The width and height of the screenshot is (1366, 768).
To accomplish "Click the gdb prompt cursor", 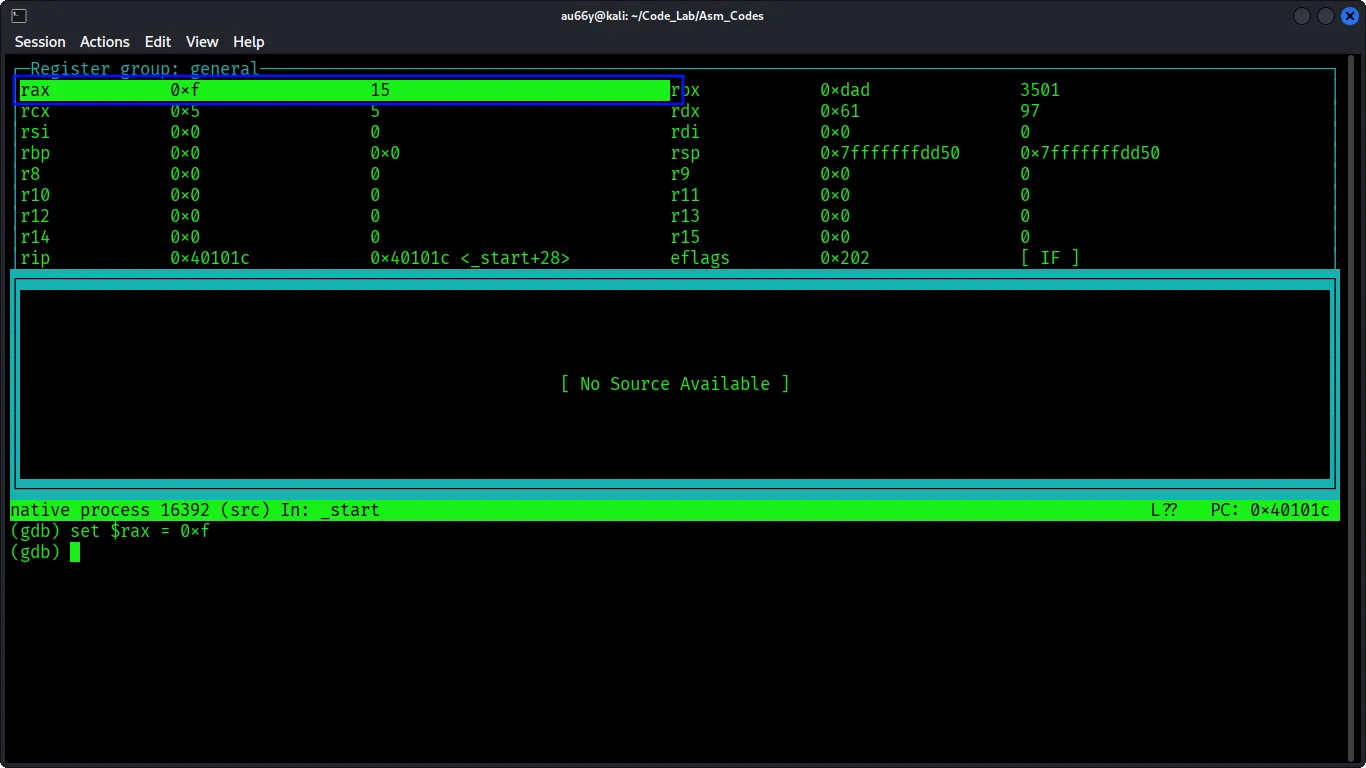I will point(75,552).
